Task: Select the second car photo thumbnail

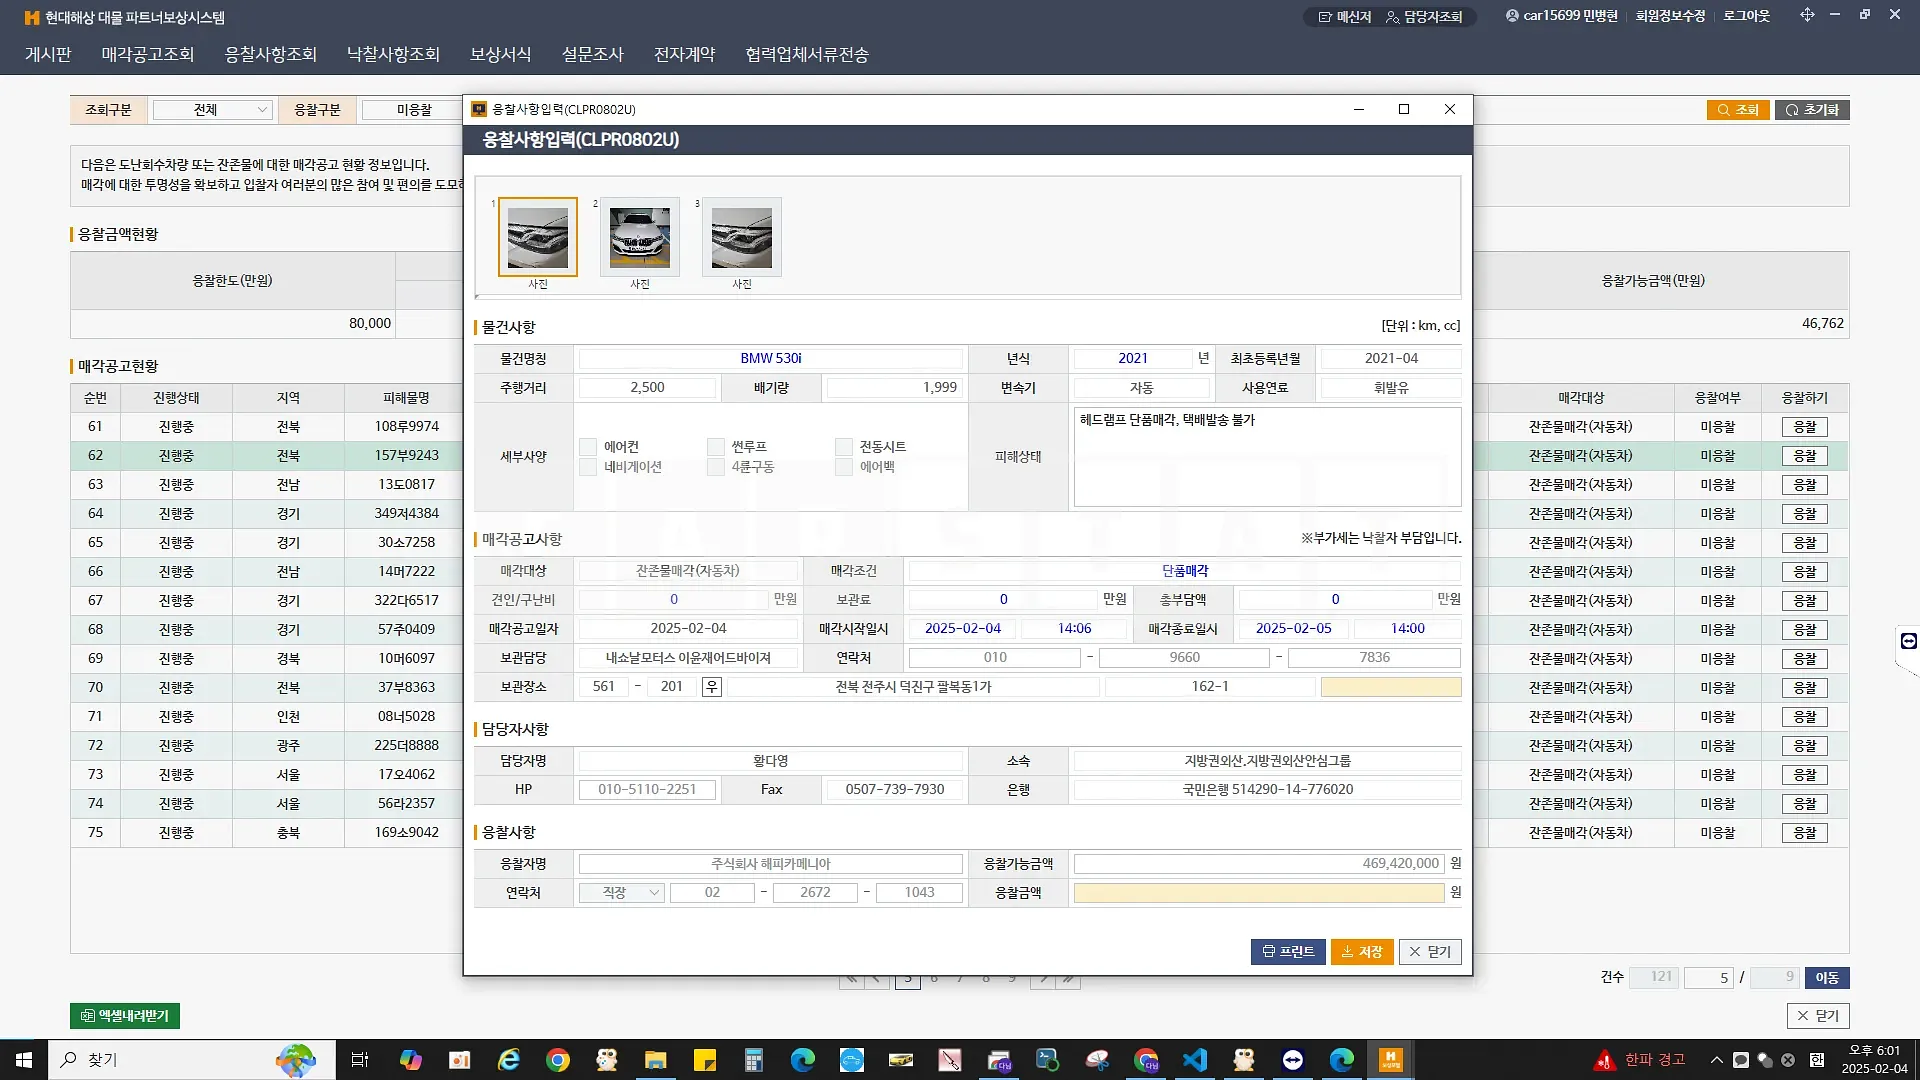Action: 640,237
